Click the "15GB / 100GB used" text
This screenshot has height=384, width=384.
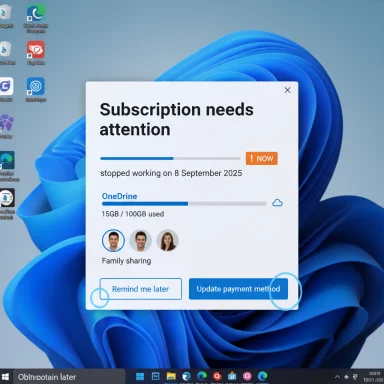(x=133, y=214)
